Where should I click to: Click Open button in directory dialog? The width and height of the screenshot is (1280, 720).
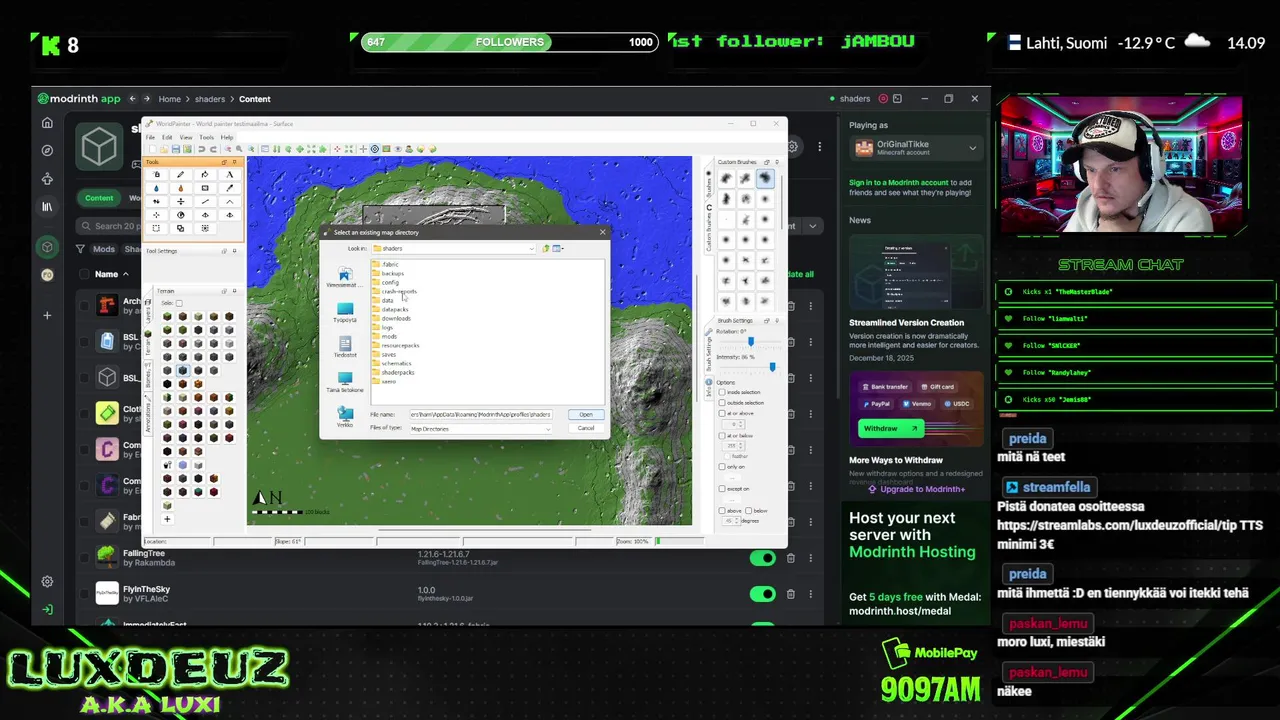coord(585,414)
